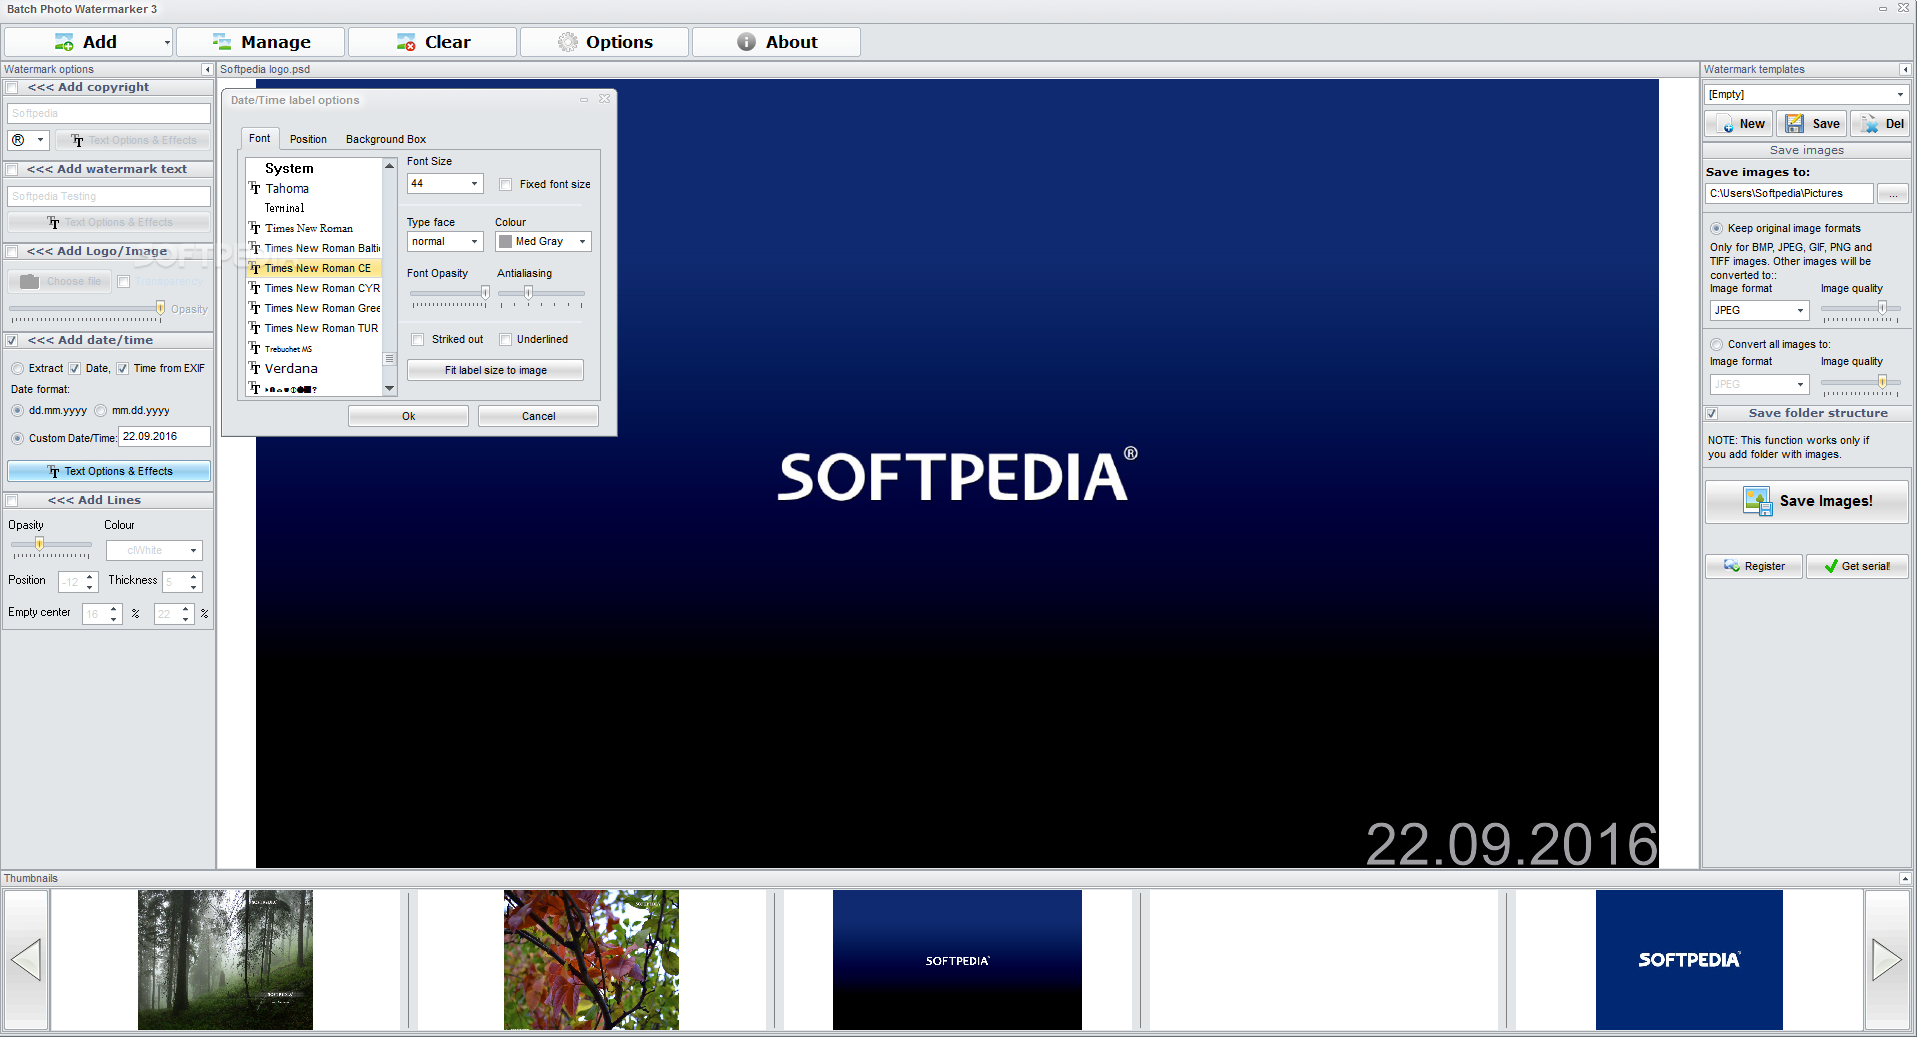Open the Options toolbar button

click(x=605, y=42)
